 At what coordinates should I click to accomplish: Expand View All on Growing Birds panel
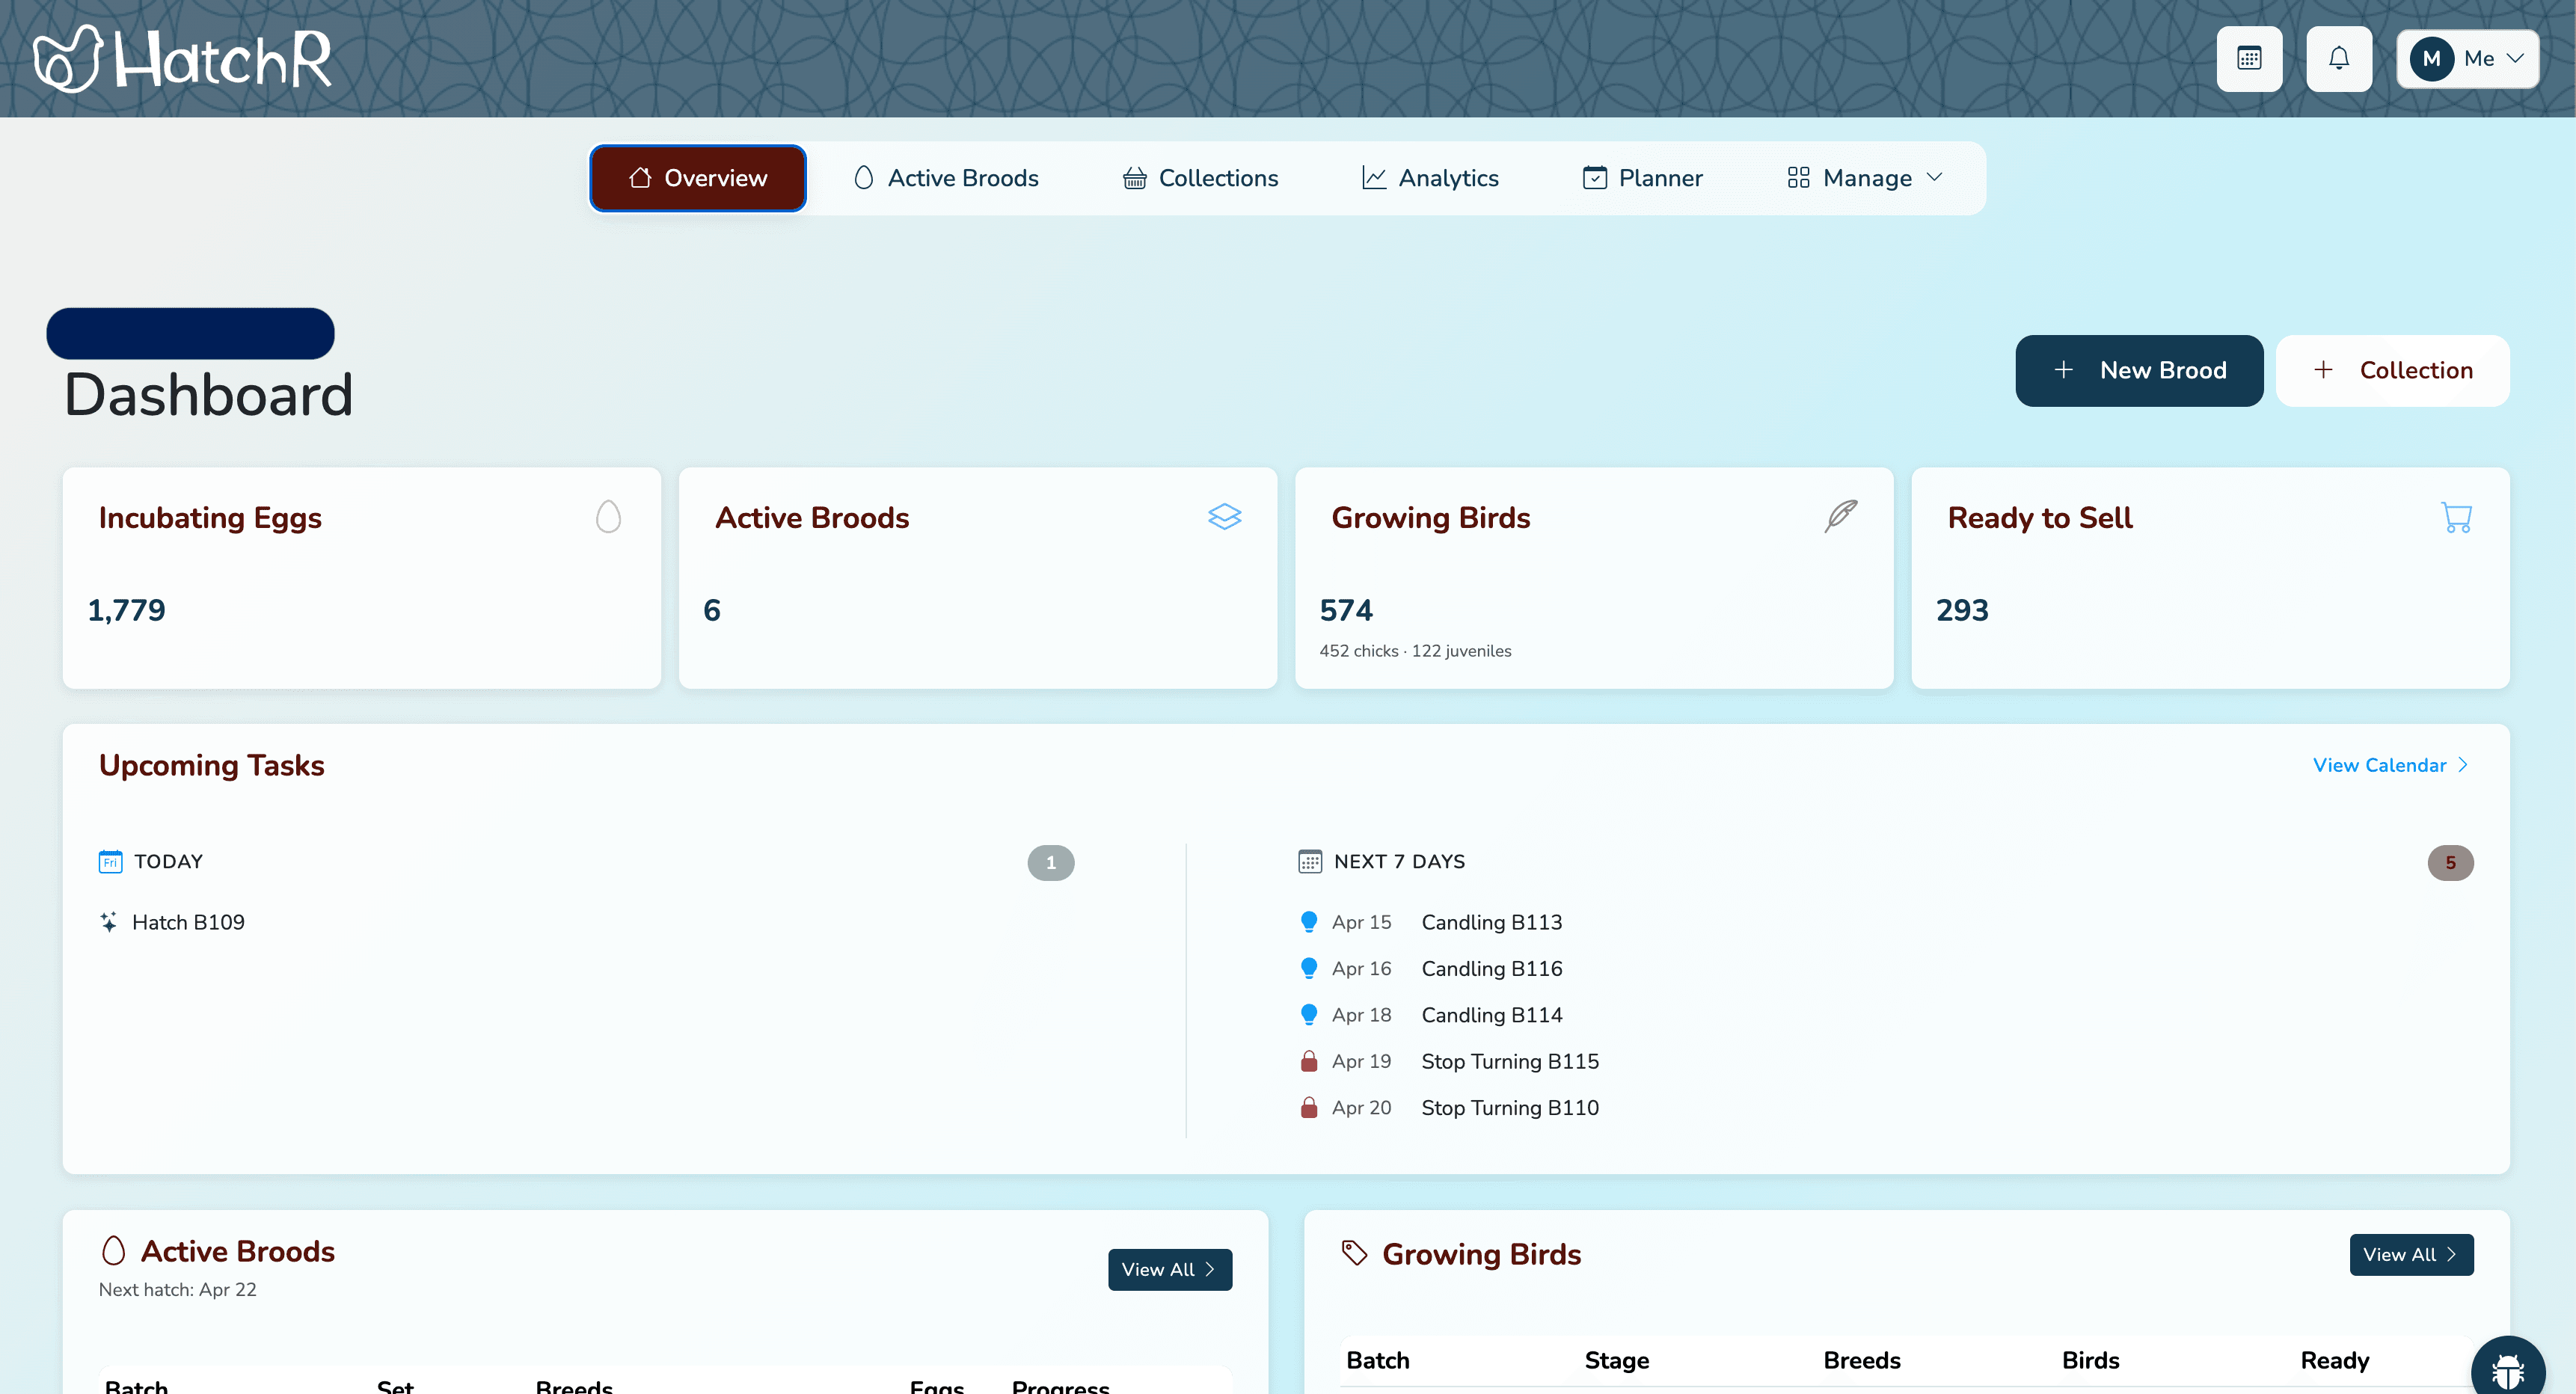click(x=2410, y=1255)
